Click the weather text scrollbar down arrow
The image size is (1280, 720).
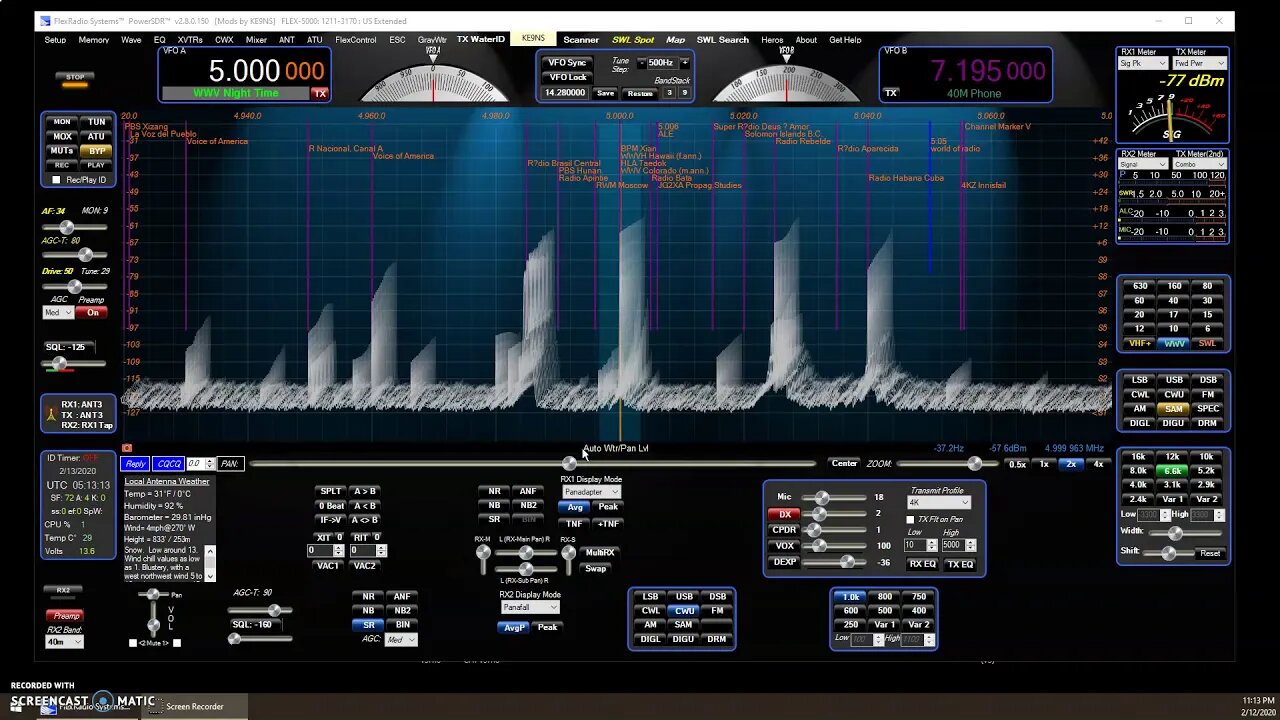tap(209, 576)
